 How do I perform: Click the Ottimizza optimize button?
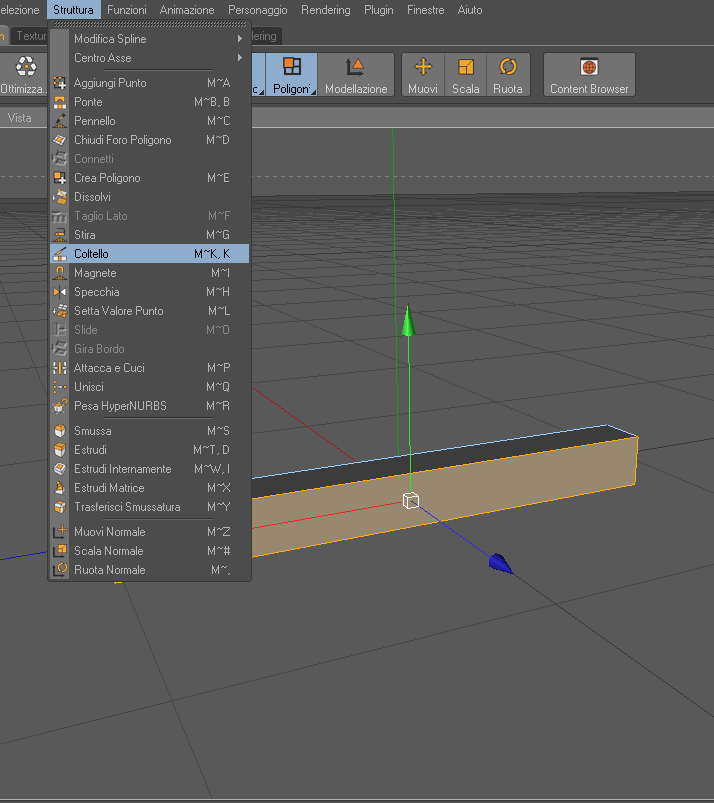click(24, 75)
